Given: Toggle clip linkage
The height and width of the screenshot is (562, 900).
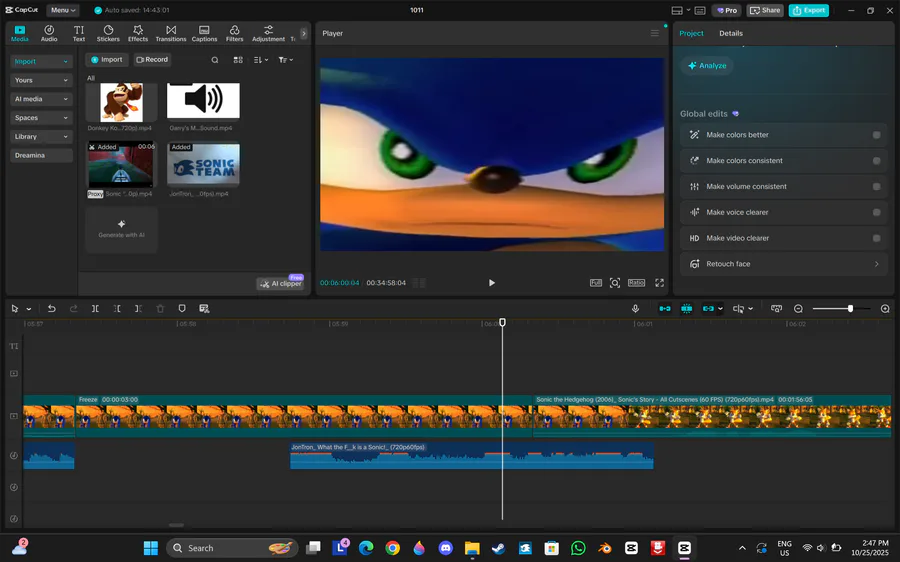Looking at the screenshot, I should pos(708,309).
